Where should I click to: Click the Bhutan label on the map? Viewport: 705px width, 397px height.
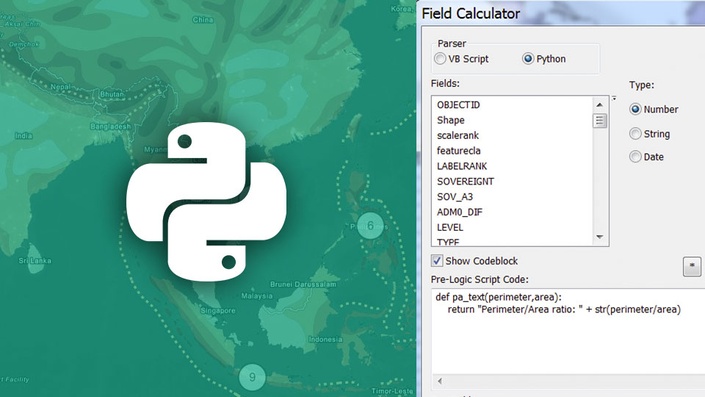(x=112, y=94)
